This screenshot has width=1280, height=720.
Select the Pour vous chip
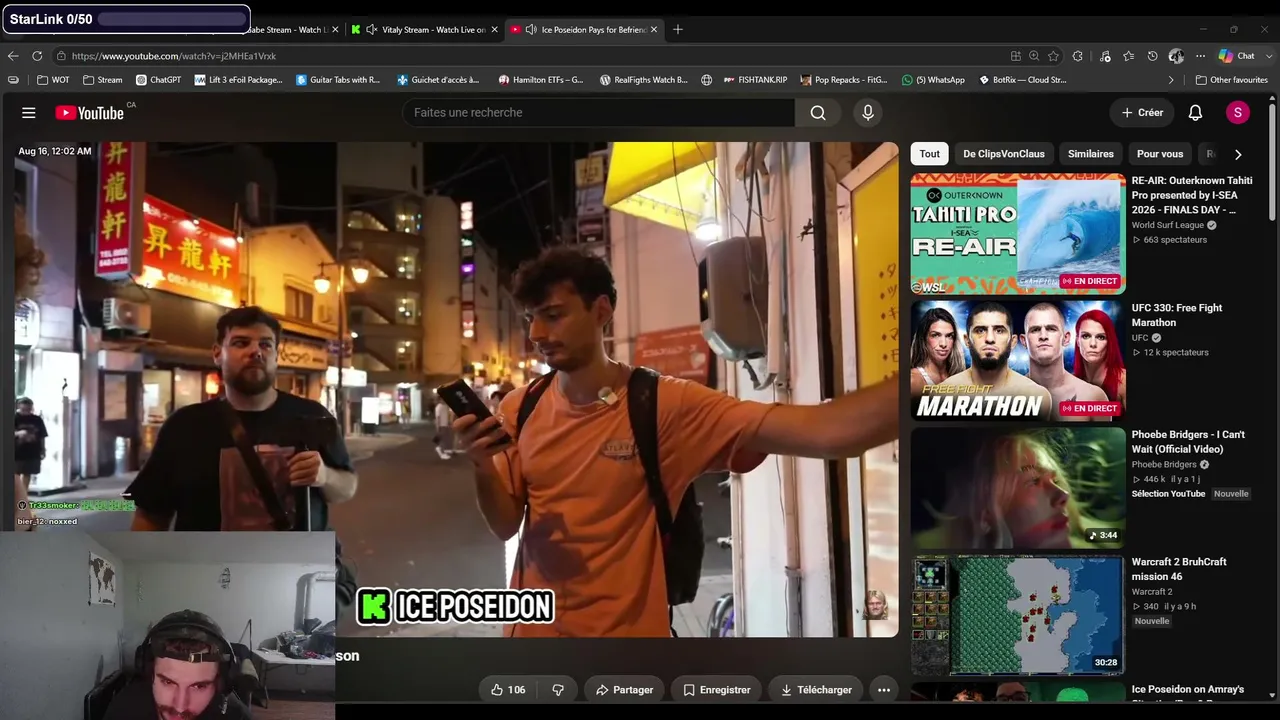[x=1160, y=154]
